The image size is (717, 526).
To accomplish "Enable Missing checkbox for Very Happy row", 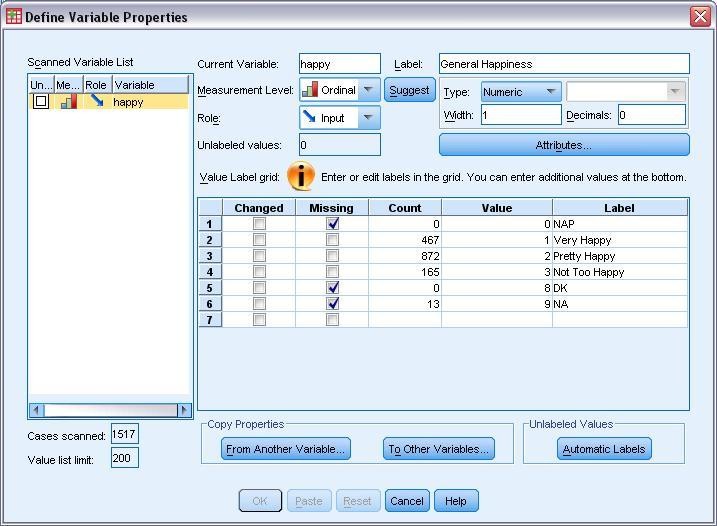I will pos(332,240).
